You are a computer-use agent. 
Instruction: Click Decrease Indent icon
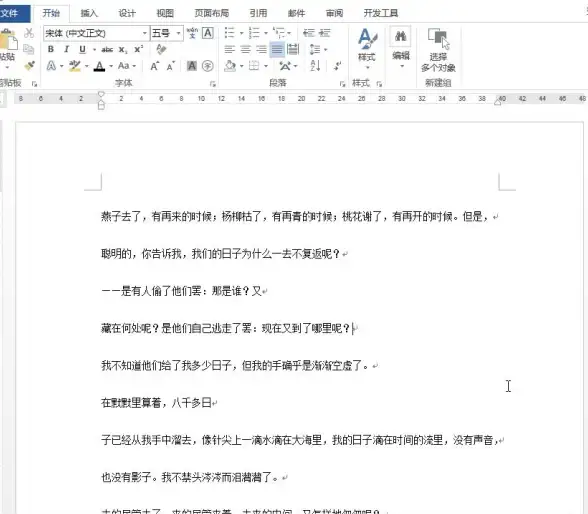click(x=309, y=33)
